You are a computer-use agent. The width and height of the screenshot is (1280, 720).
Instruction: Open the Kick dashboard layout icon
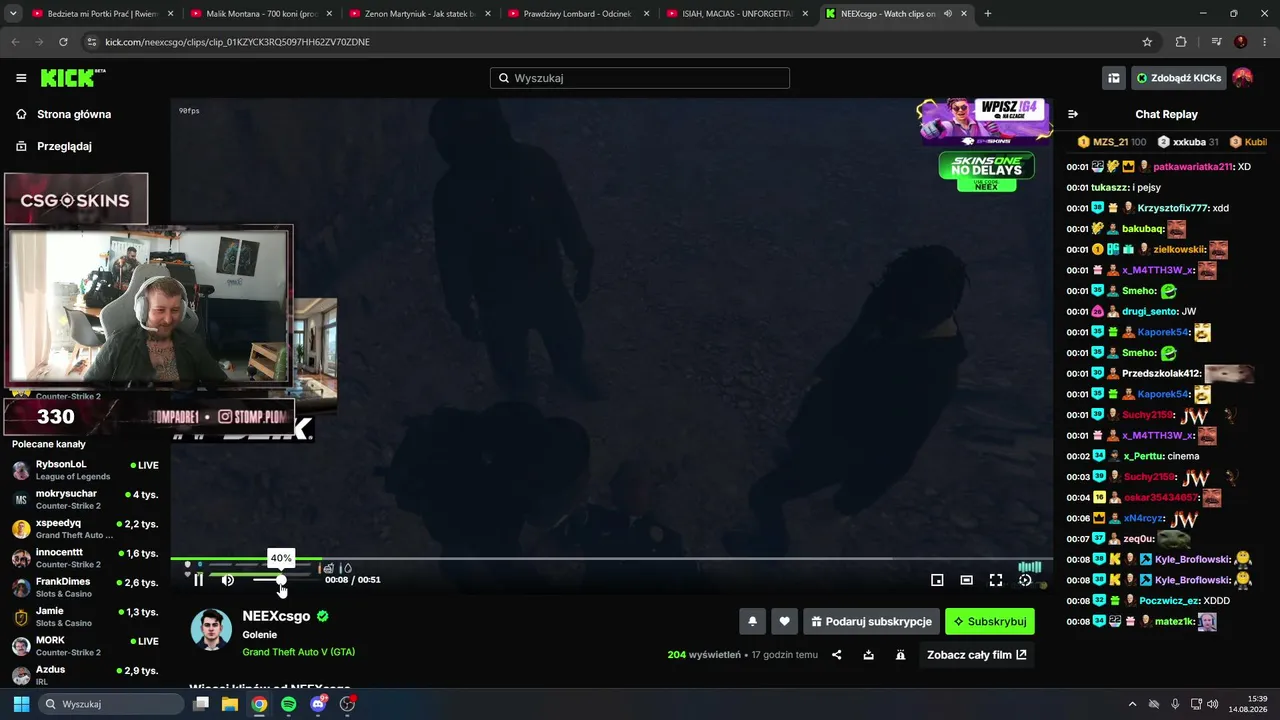click(1113, 78)
